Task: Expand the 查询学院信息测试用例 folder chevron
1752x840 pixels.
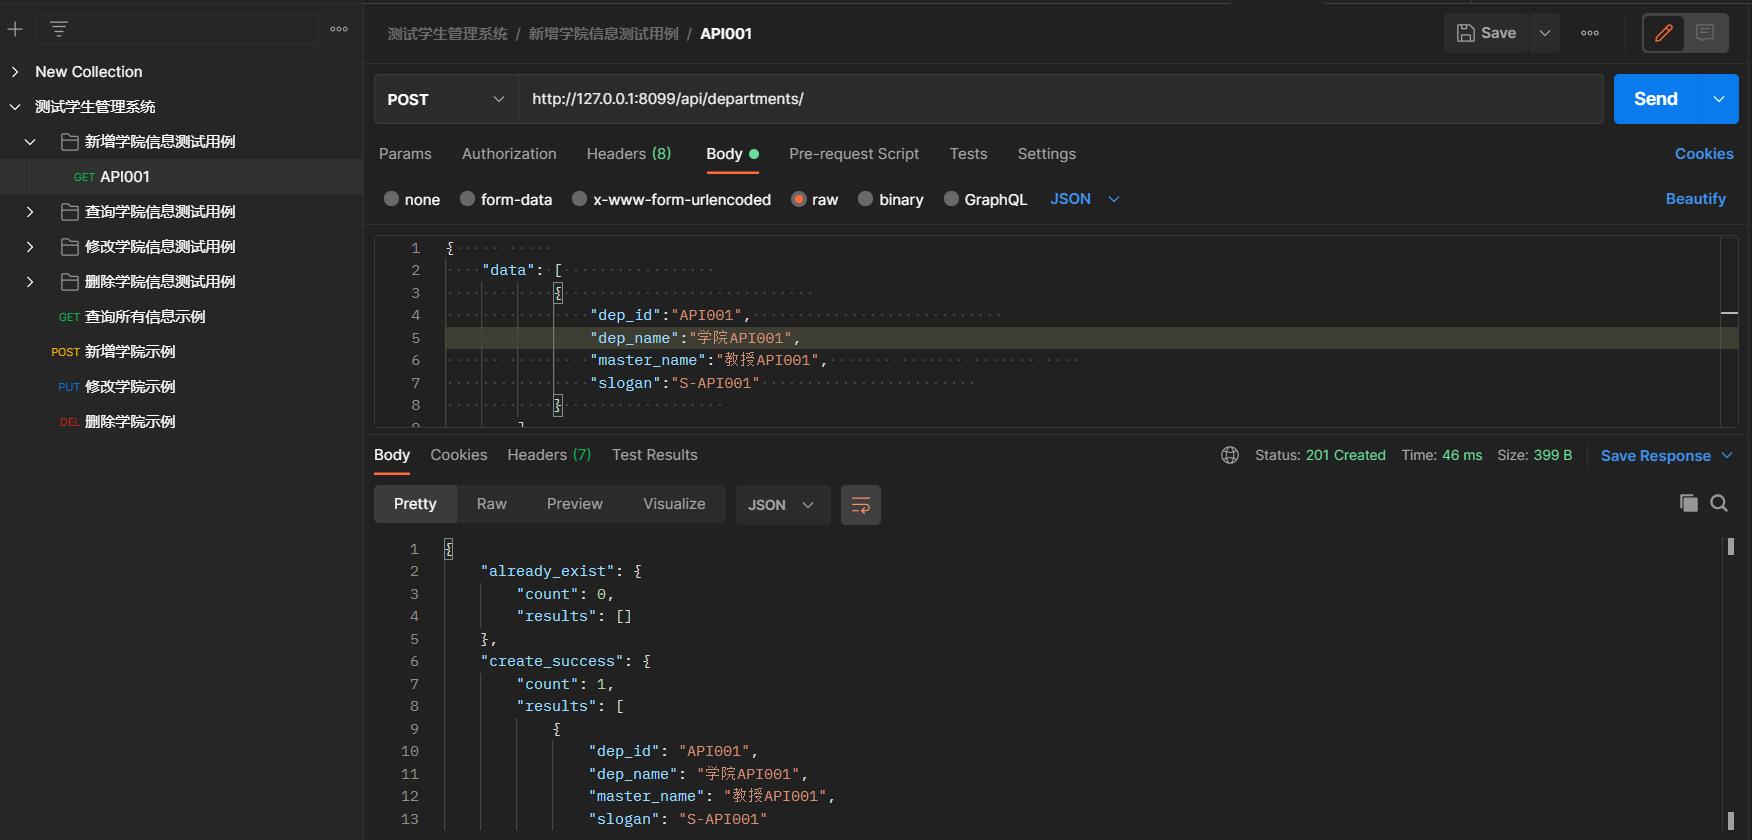Action: [30, 211]
